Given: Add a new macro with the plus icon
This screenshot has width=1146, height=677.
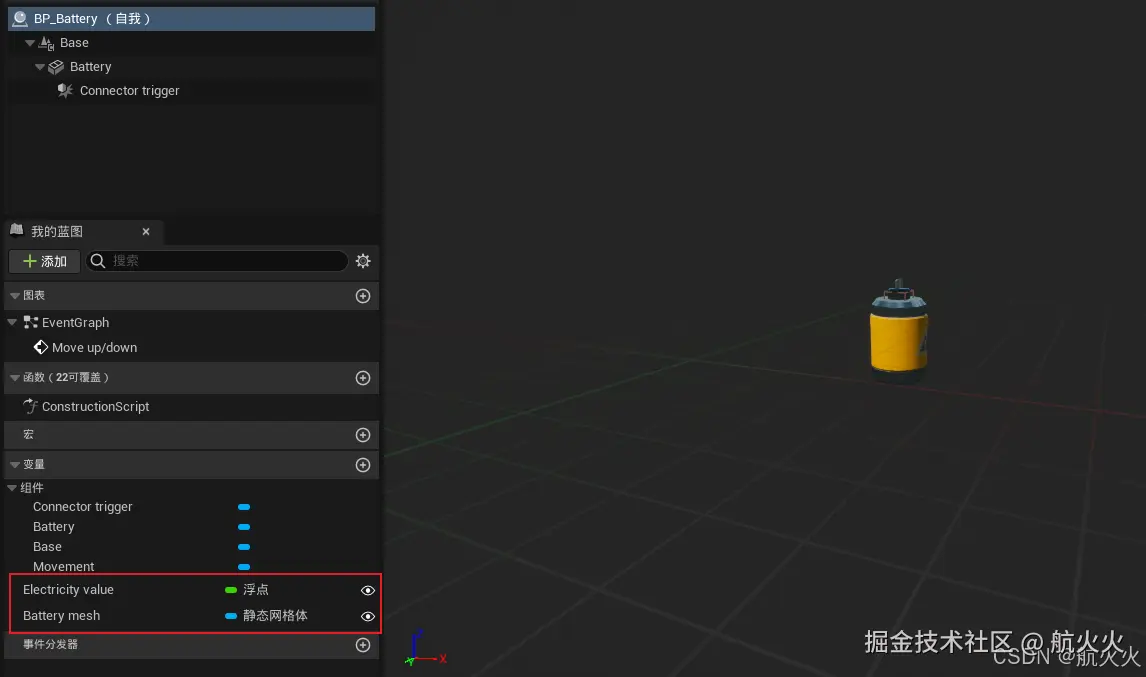Looking at the screenshot, I should click(x=362, y=435).
